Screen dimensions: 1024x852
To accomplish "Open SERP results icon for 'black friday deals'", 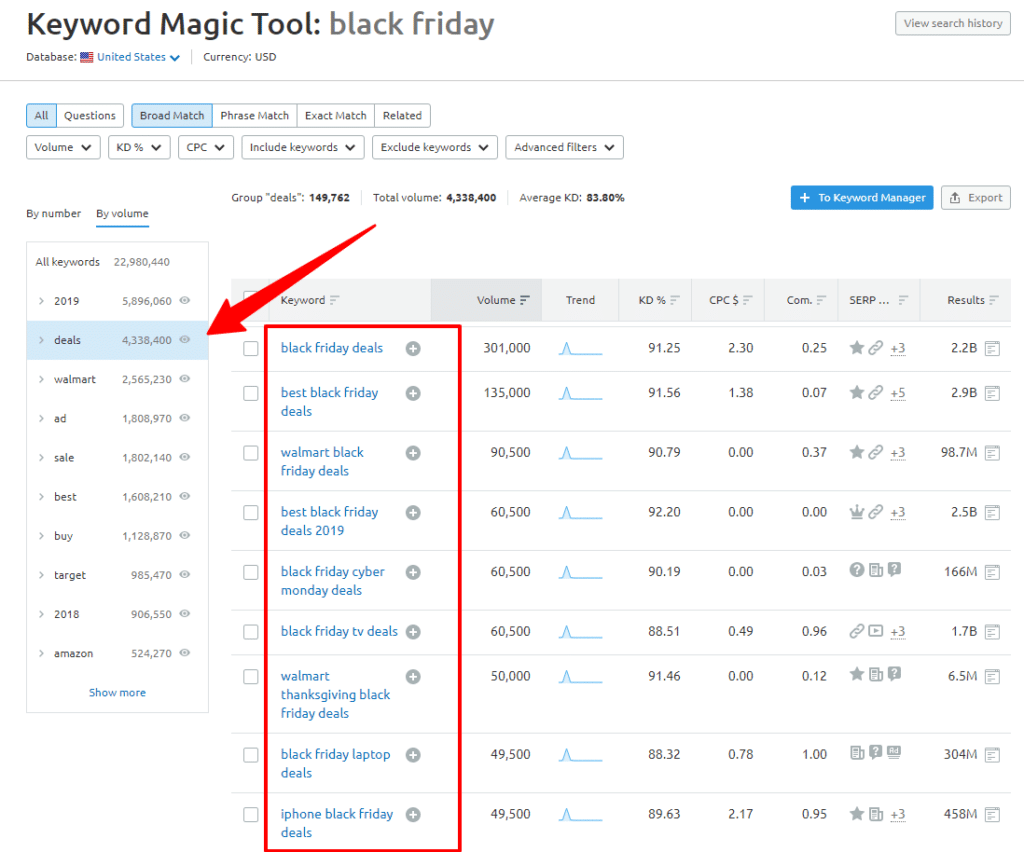I will (992, 348).
